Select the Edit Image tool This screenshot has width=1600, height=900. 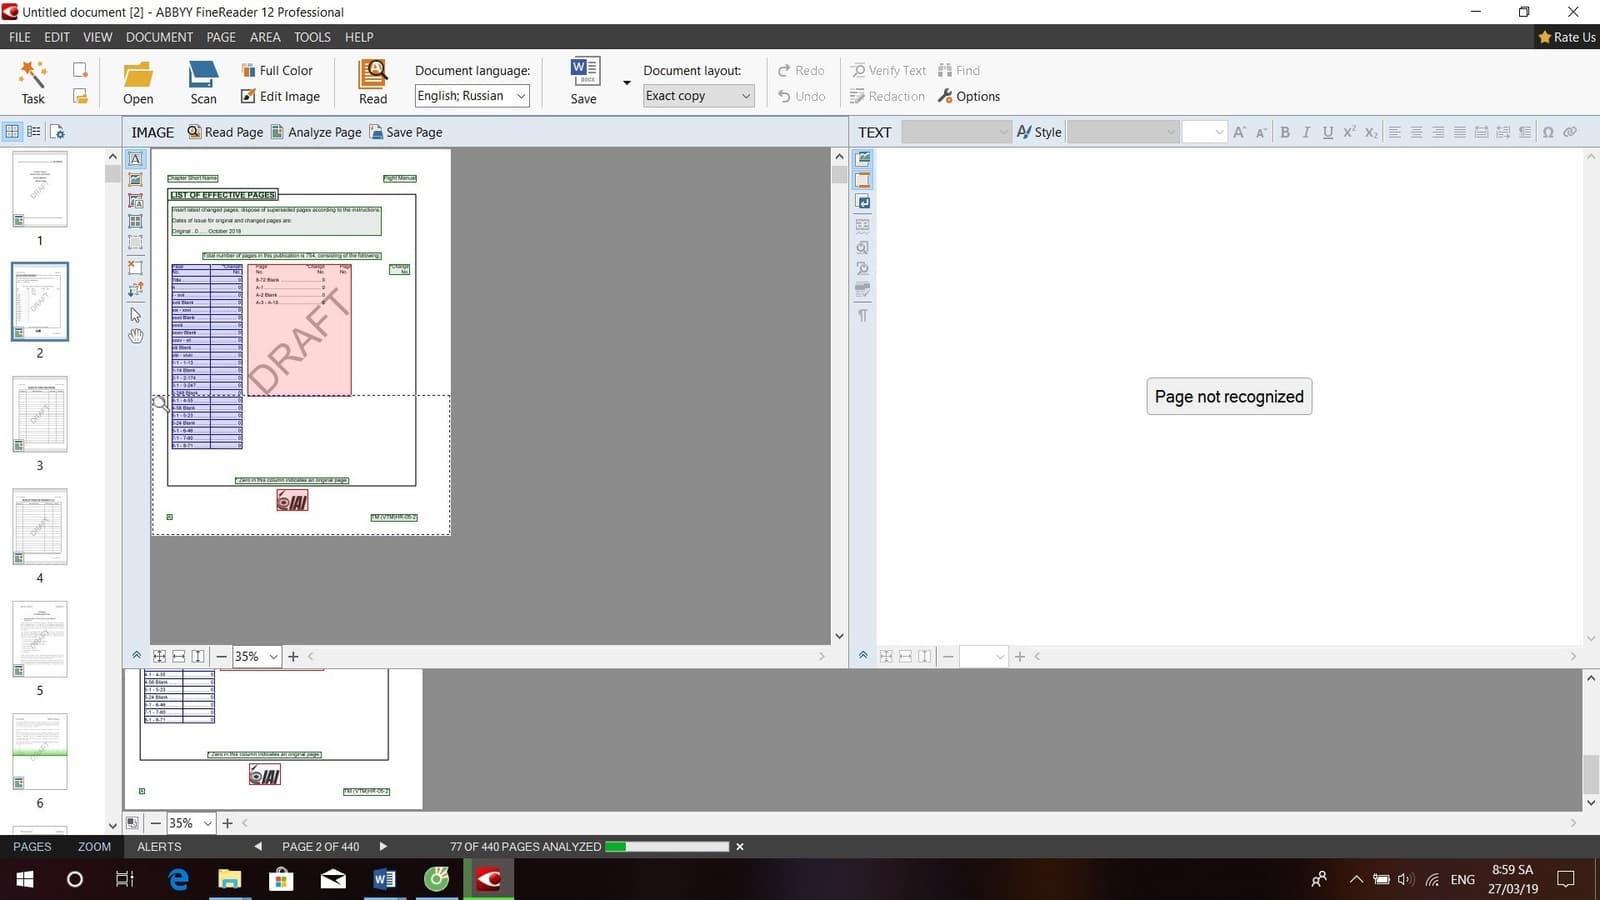pos(280,96)
